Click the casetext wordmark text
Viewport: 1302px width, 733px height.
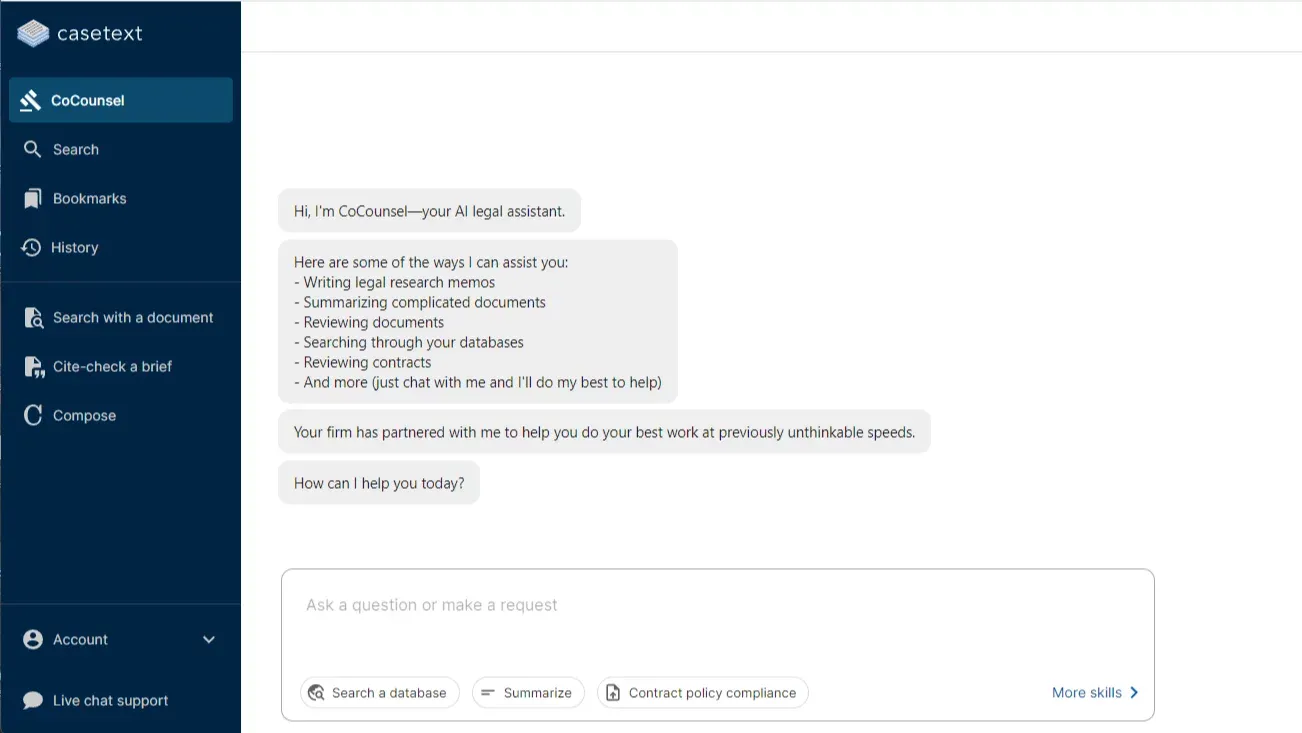coord(100,33)
